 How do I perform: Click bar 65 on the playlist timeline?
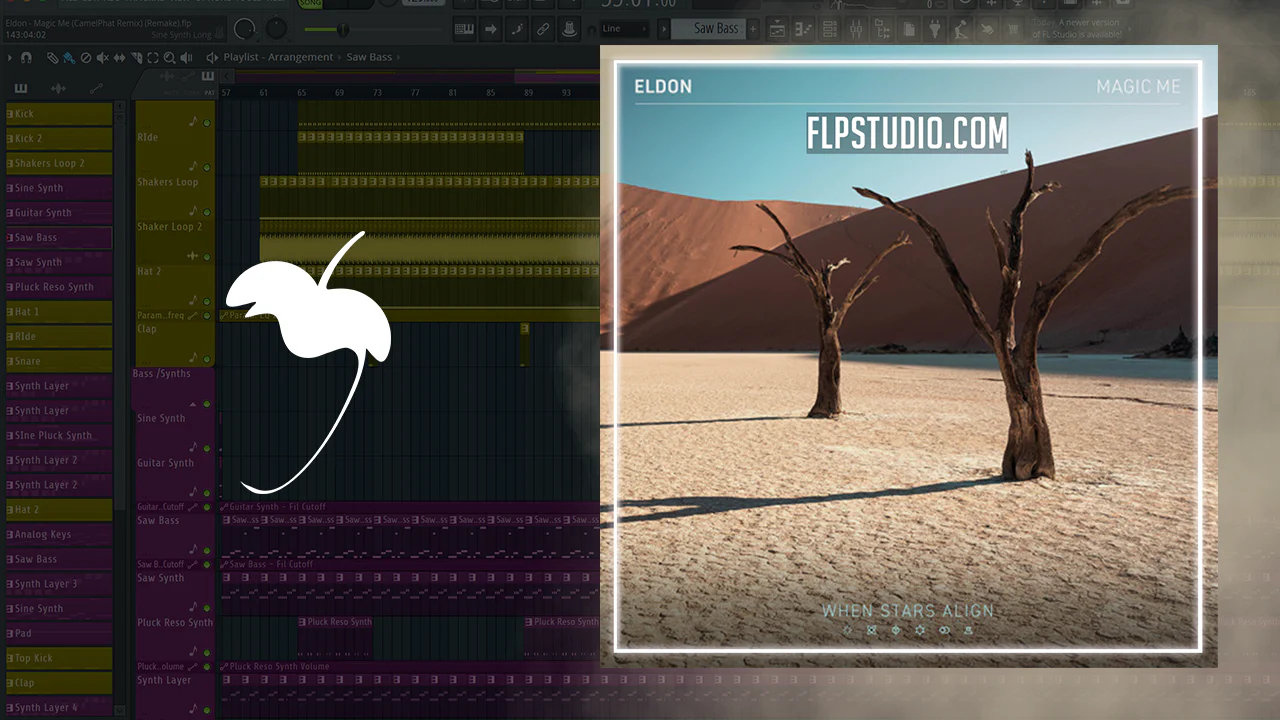tap(302, 93)
